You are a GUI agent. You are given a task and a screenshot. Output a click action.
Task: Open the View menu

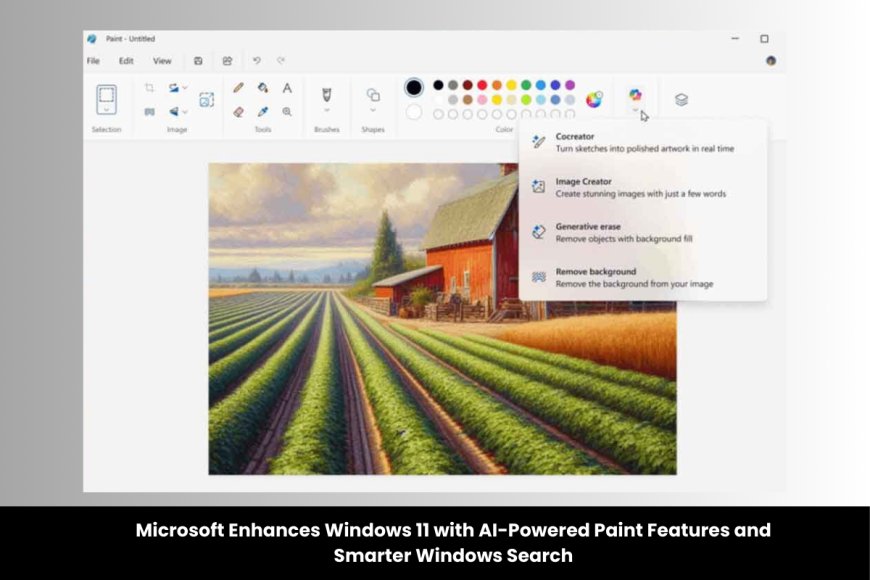[162, 61]
